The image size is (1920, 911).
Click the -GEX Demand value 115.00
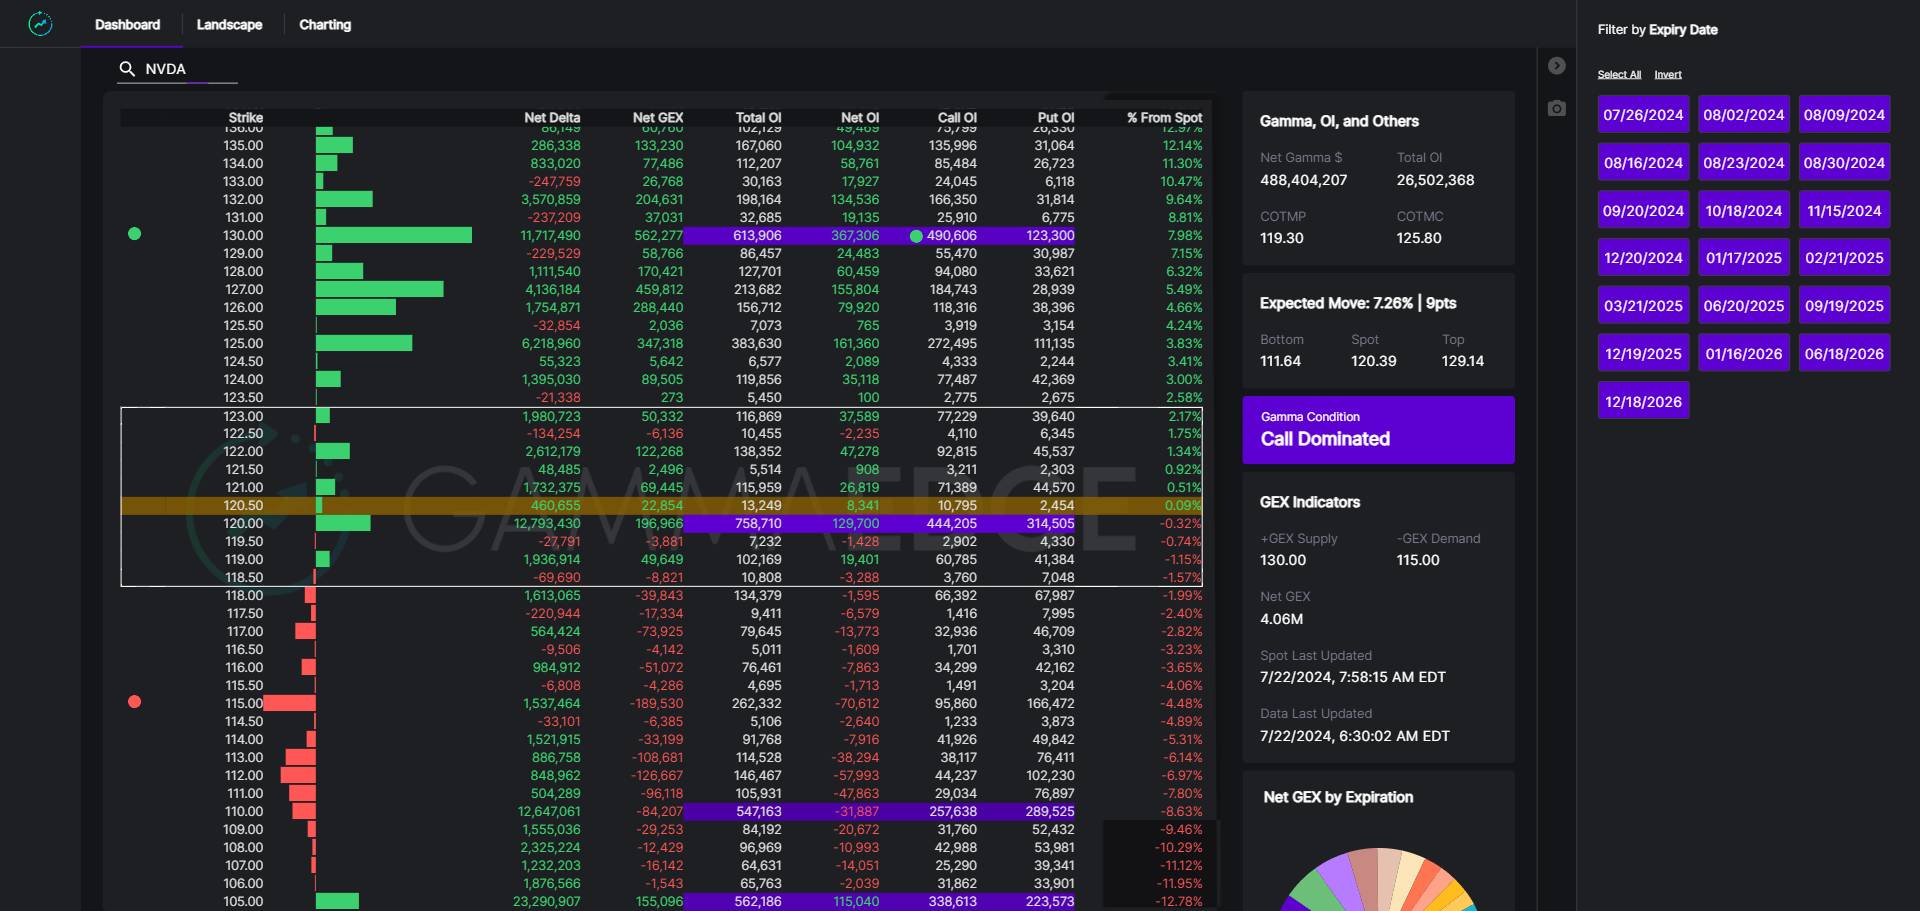click(1418, 560)
